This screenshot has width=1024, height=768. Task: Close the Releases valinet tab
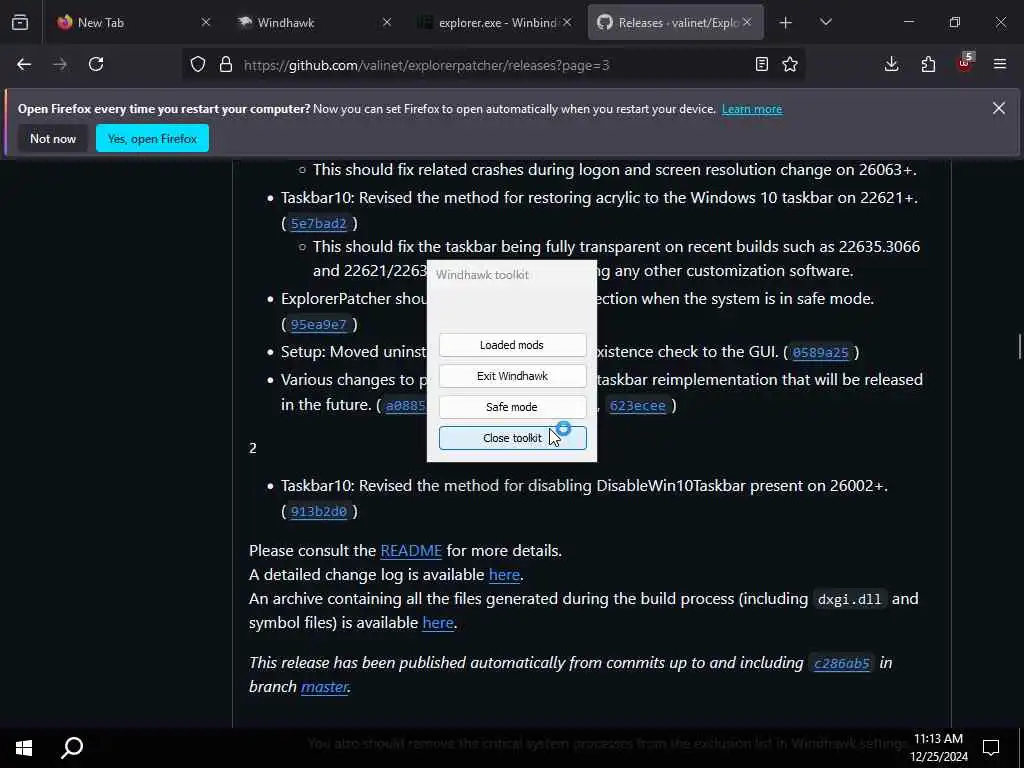click(747, 22)
